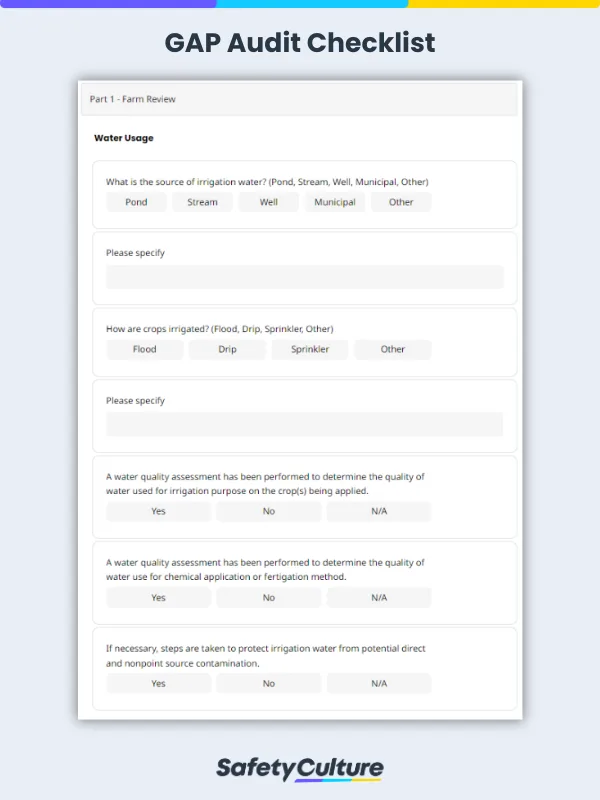600x800 pixels.
Task: Click the second Please specify input field
Action: (x=304, y=424)
